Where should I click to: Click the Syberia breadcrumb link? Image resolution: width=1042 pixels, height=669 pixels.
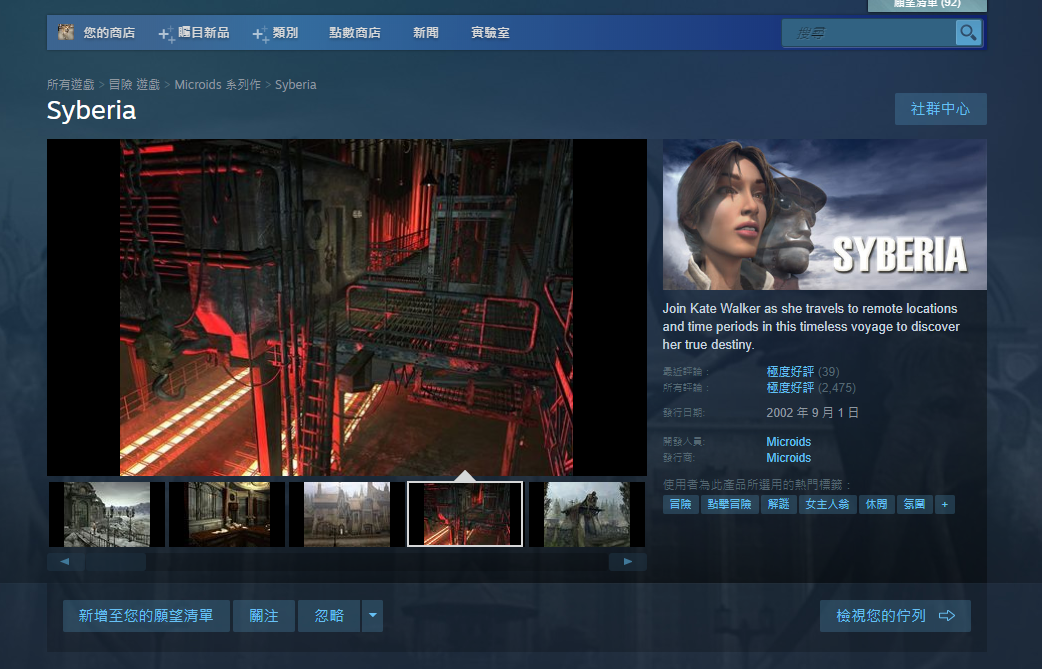point(296,84)
